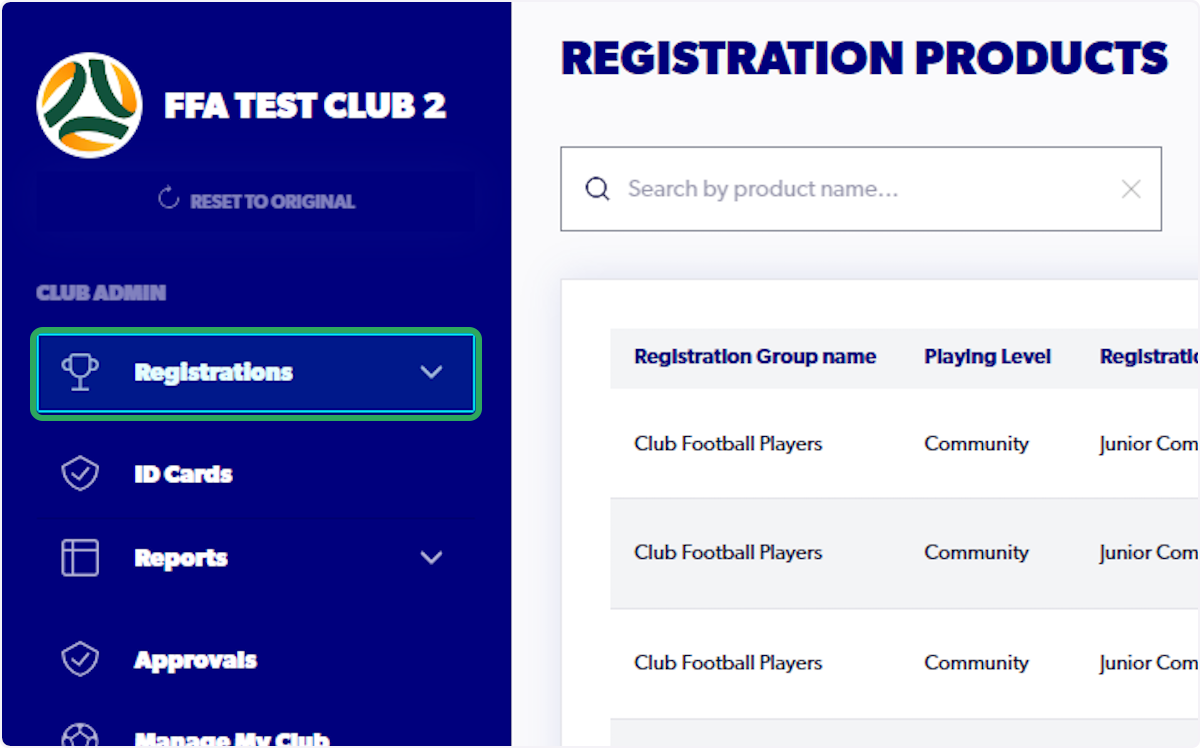Click the FFA Test Club 2 logo
This screenshot has height=748, width=1200.
(89, 104)
